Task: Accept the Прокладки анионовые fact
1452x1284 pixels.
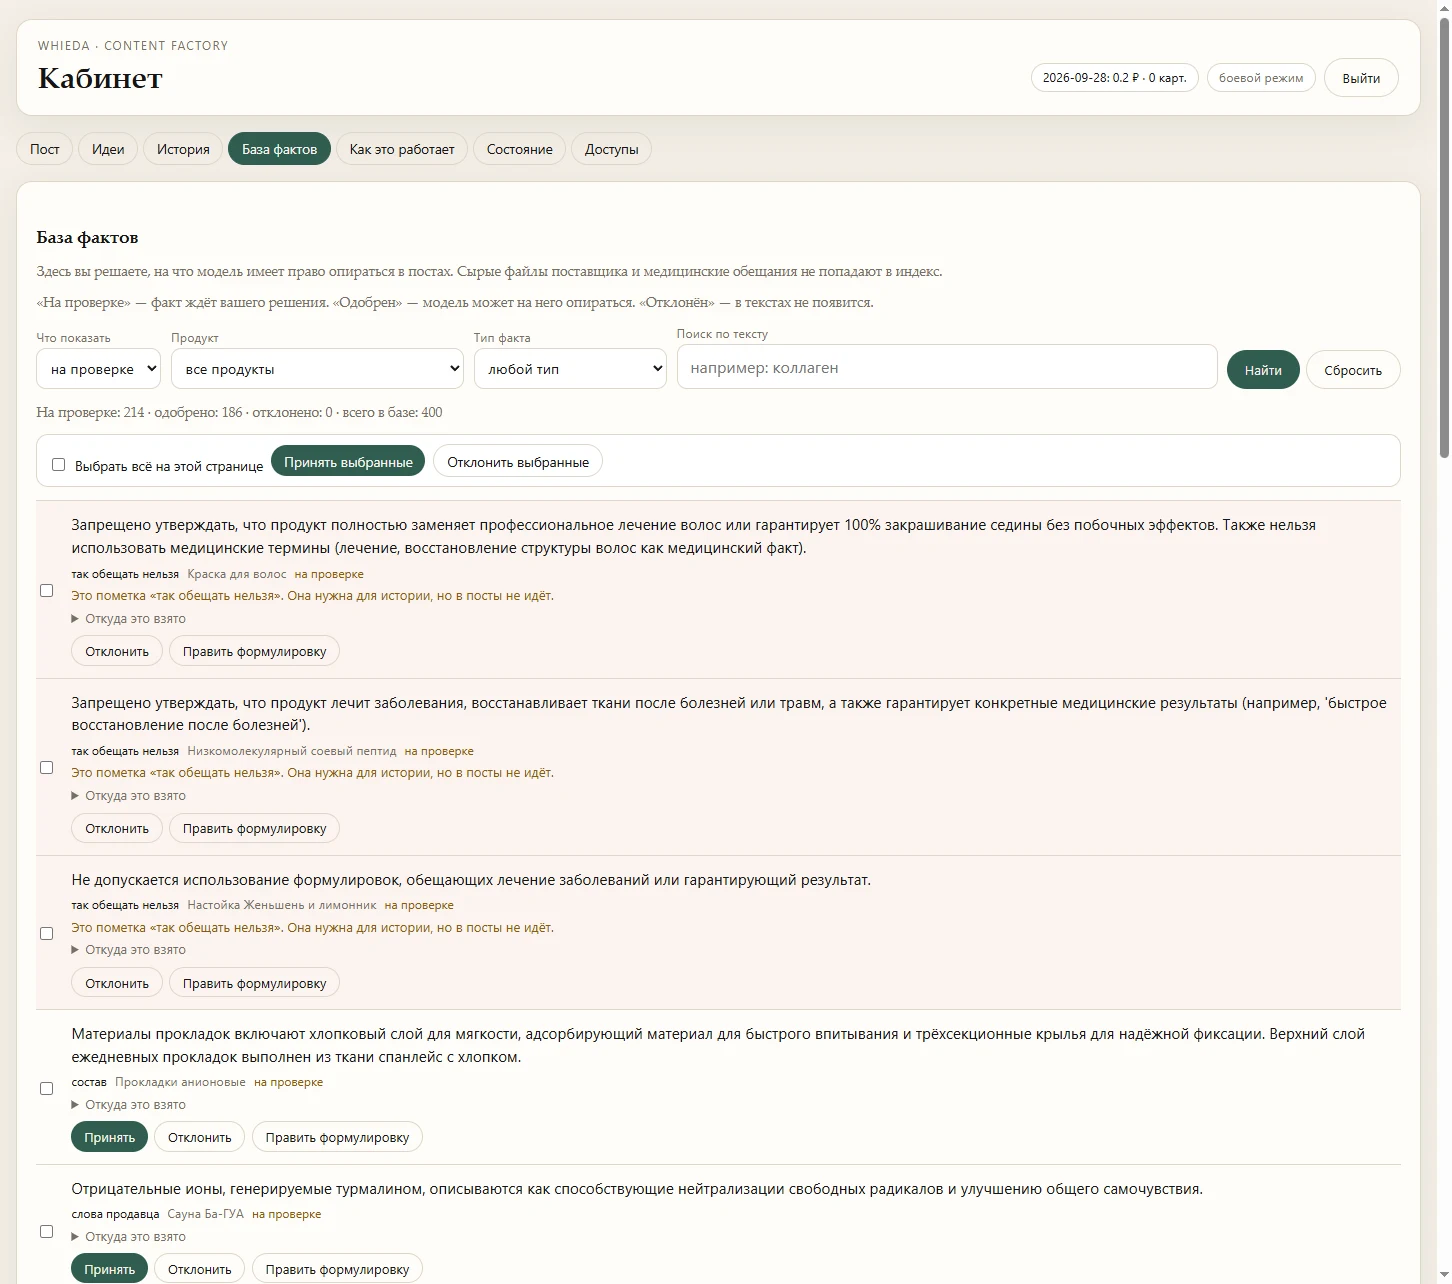Action: pos(110,1137)
